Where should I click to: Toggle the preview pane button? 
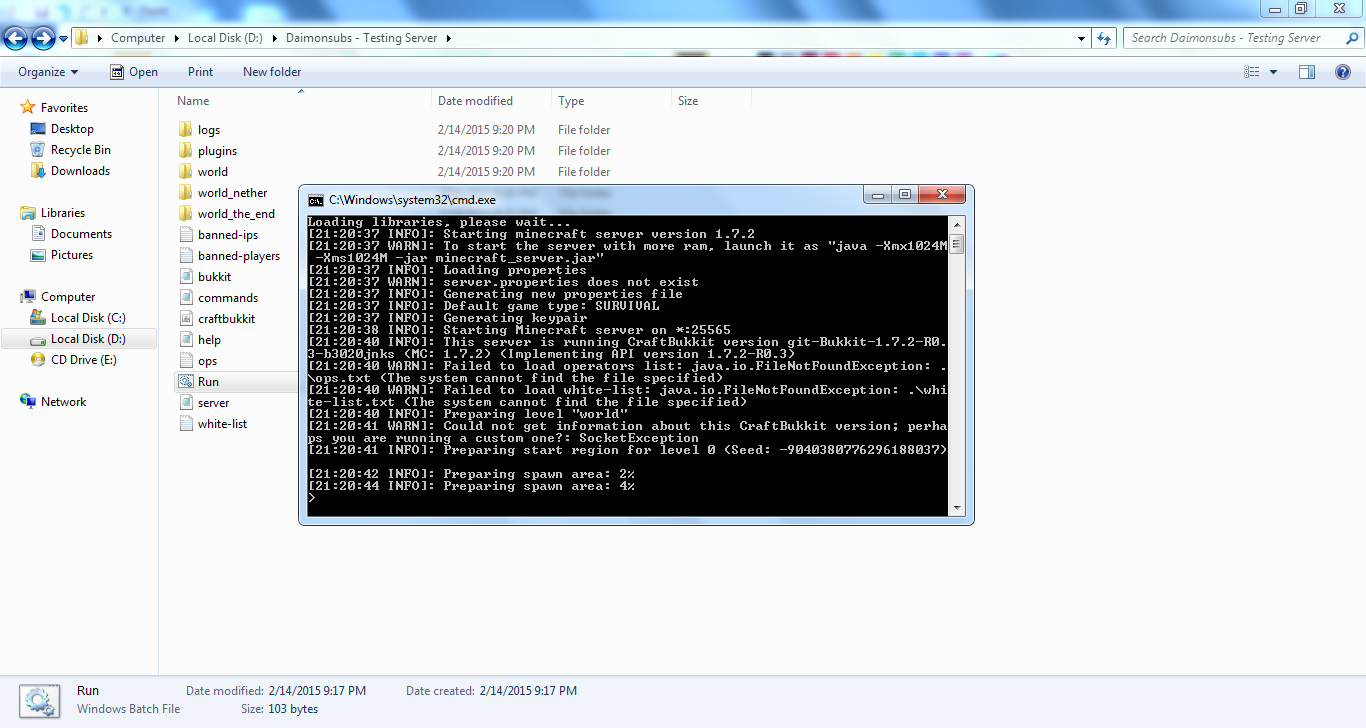point(1306,72)
